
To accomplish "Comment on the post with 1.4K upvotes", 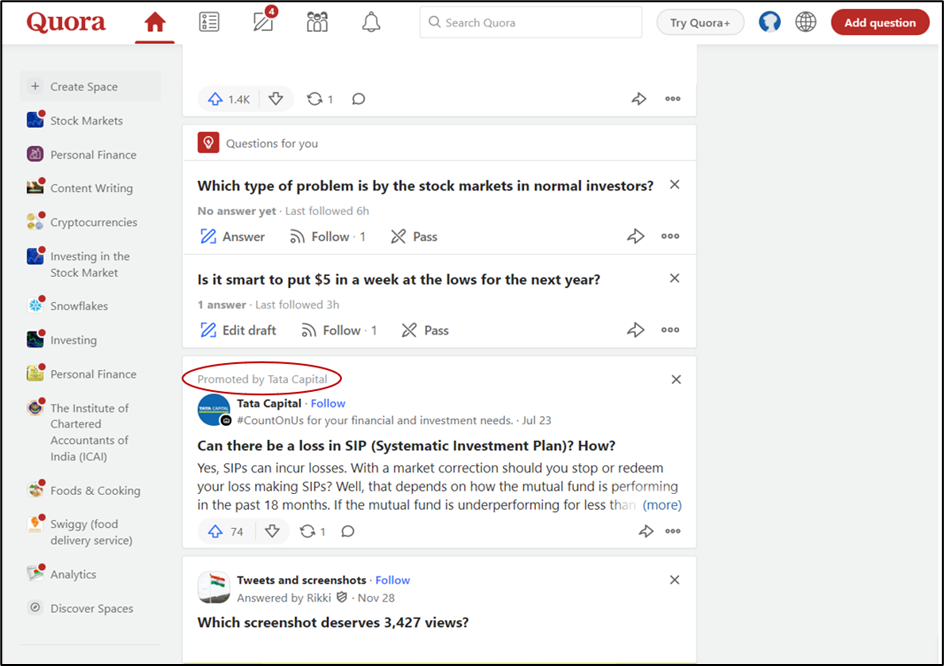I will point(358,99).
